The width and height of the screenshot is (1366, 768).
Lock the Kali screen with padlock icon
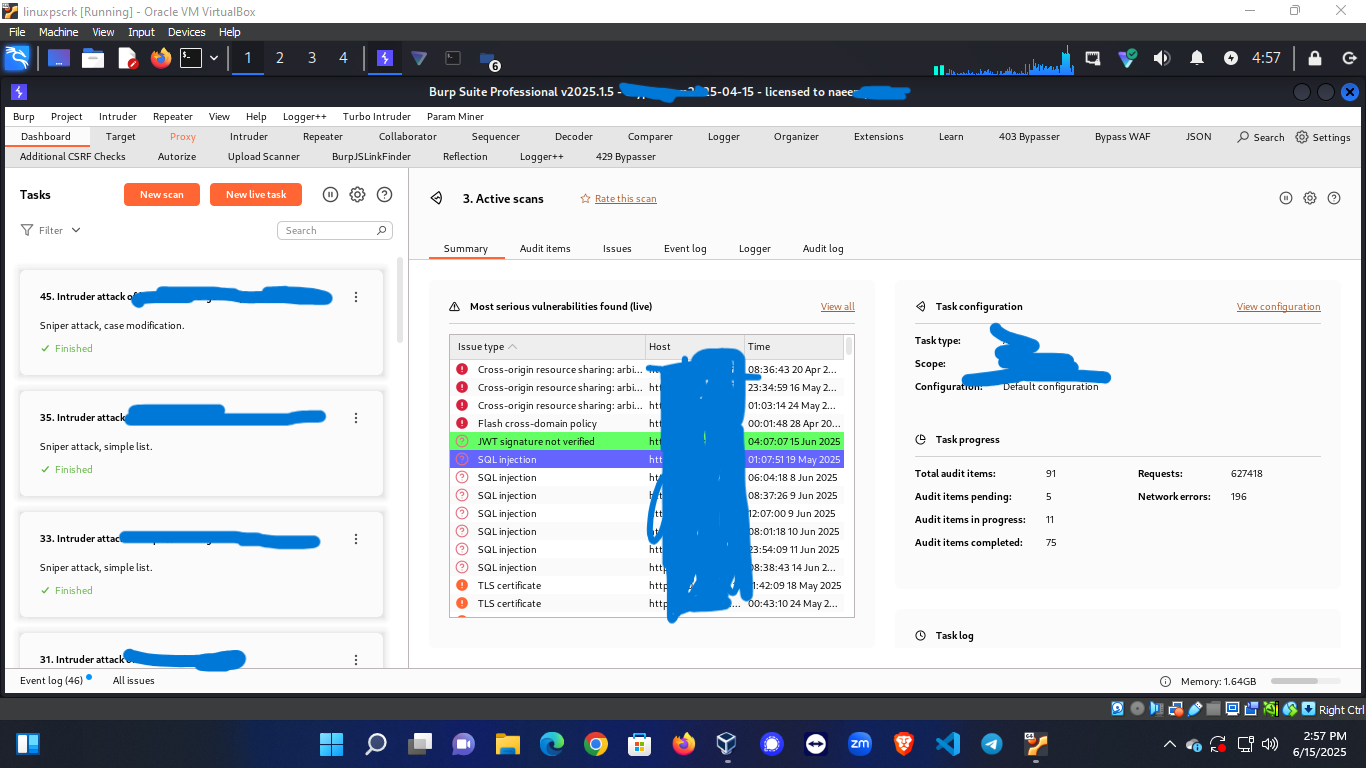point(1315,58)
